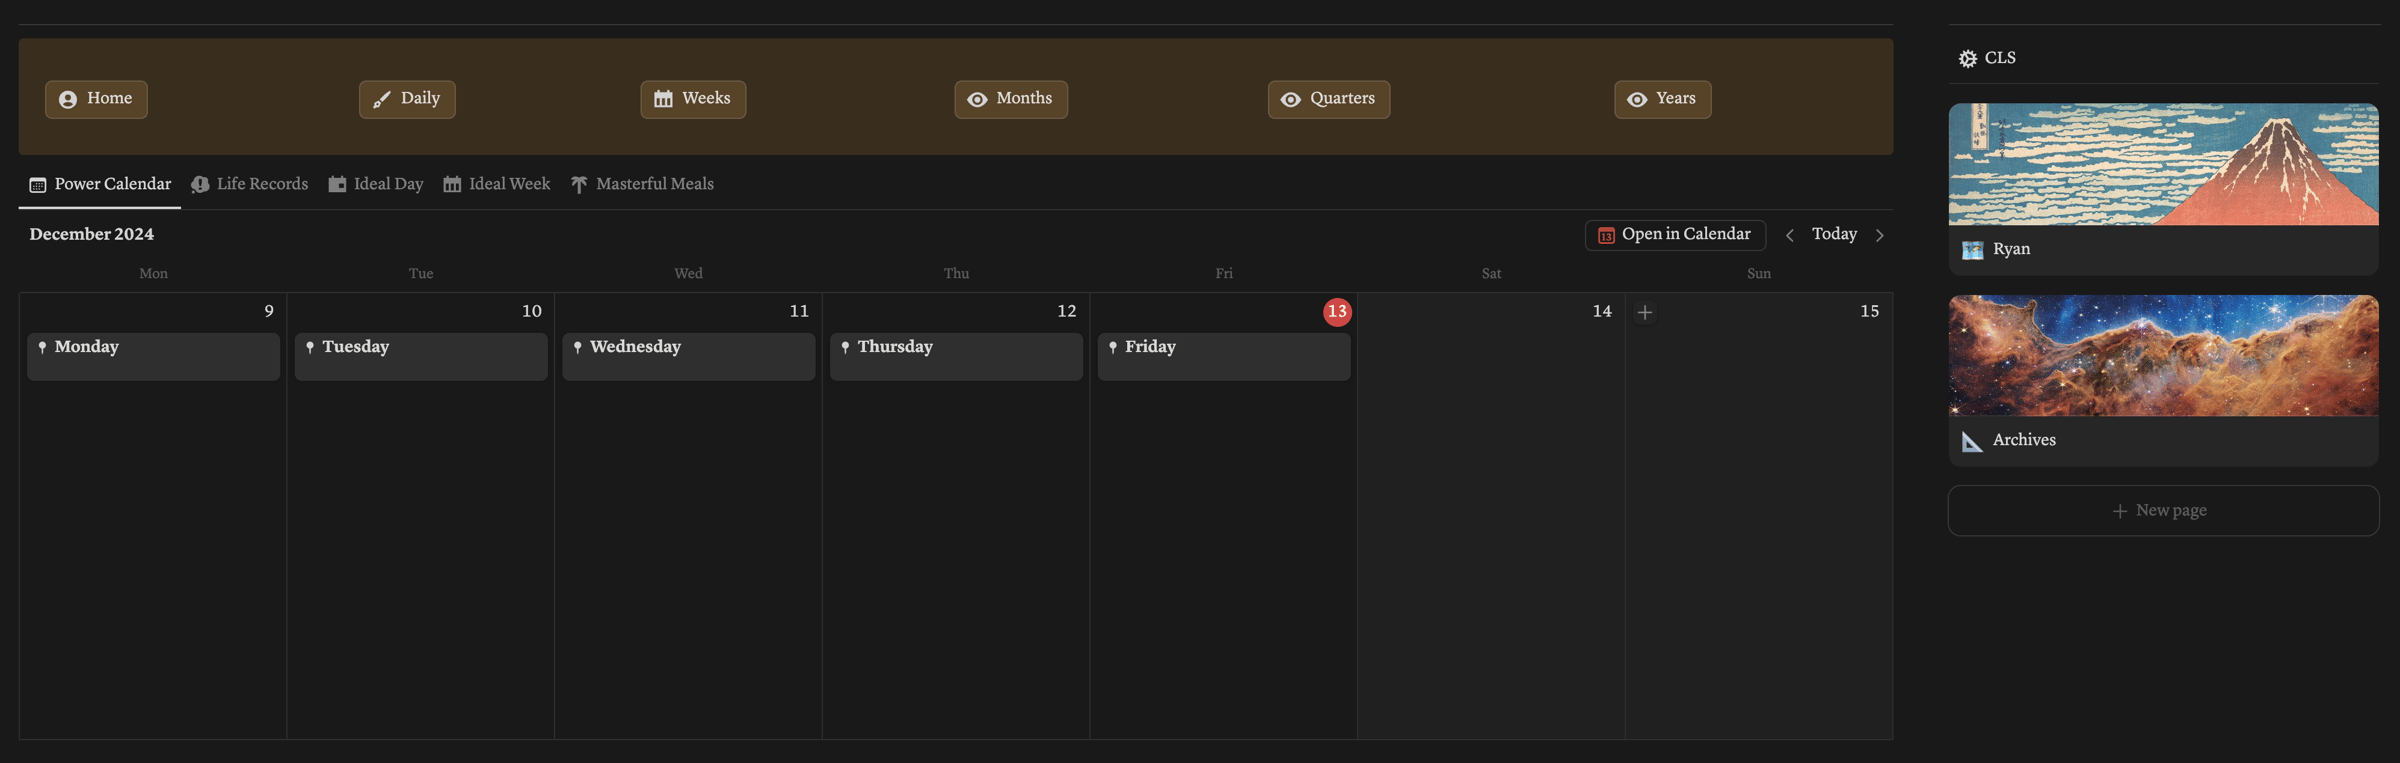Viewport: 2400px width, 763px height.
Task: Click the Archives triangle ruler icon
Action: tap(1972, 441)
